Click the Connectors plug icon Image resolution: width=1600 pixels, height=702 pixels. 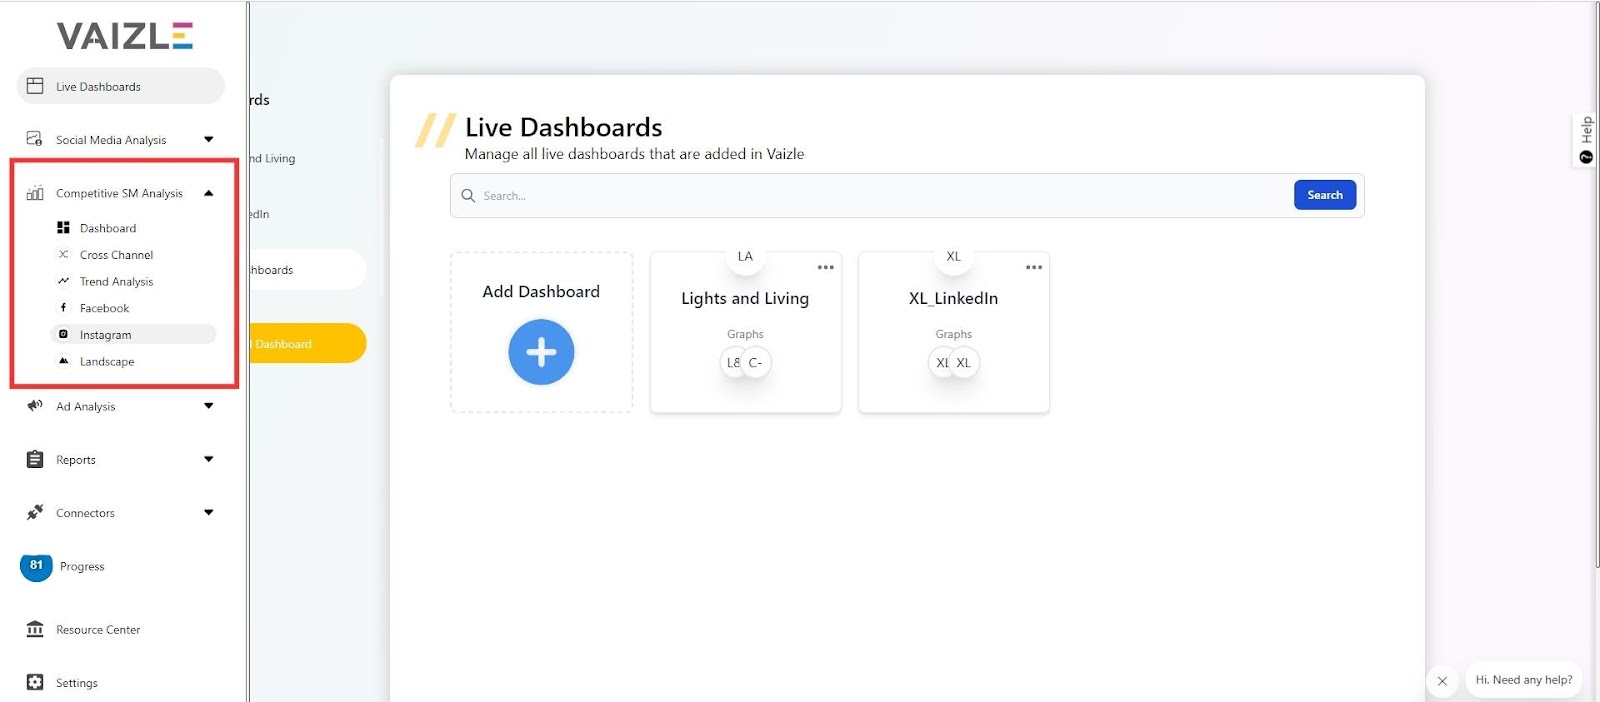(35, 512)
